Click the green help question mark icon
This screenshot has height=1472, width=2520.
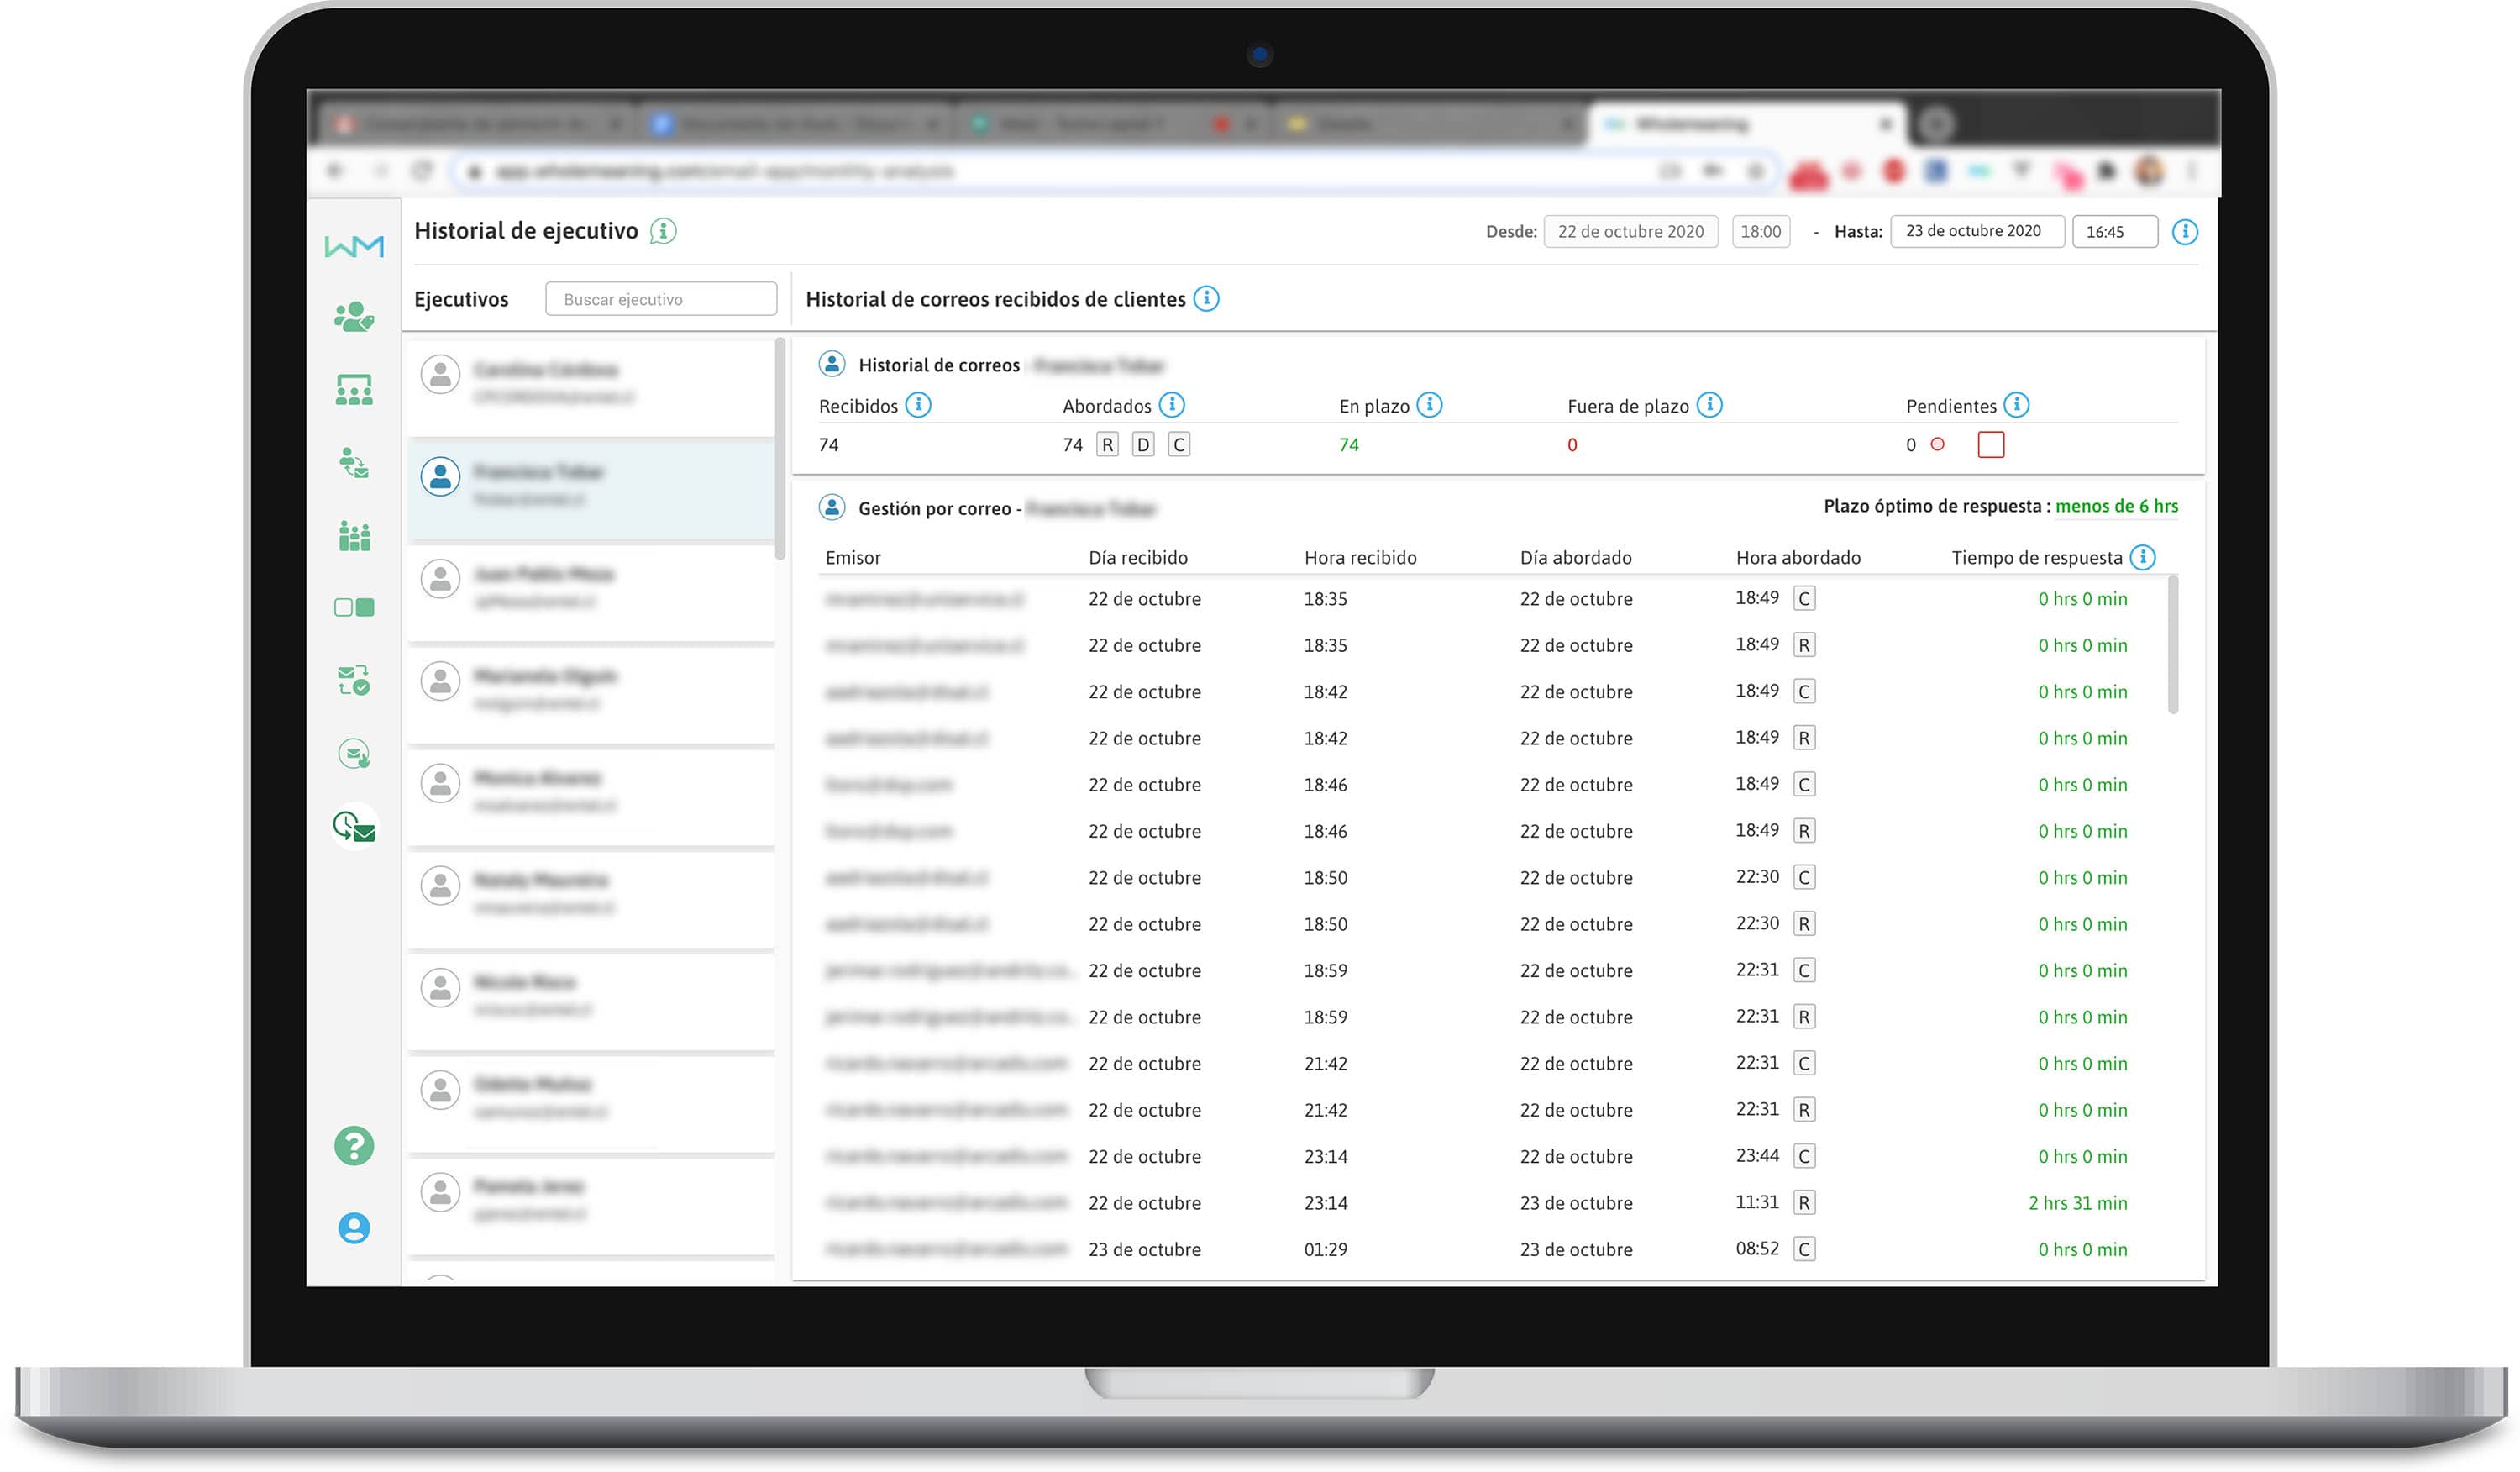click(354, 1146)
